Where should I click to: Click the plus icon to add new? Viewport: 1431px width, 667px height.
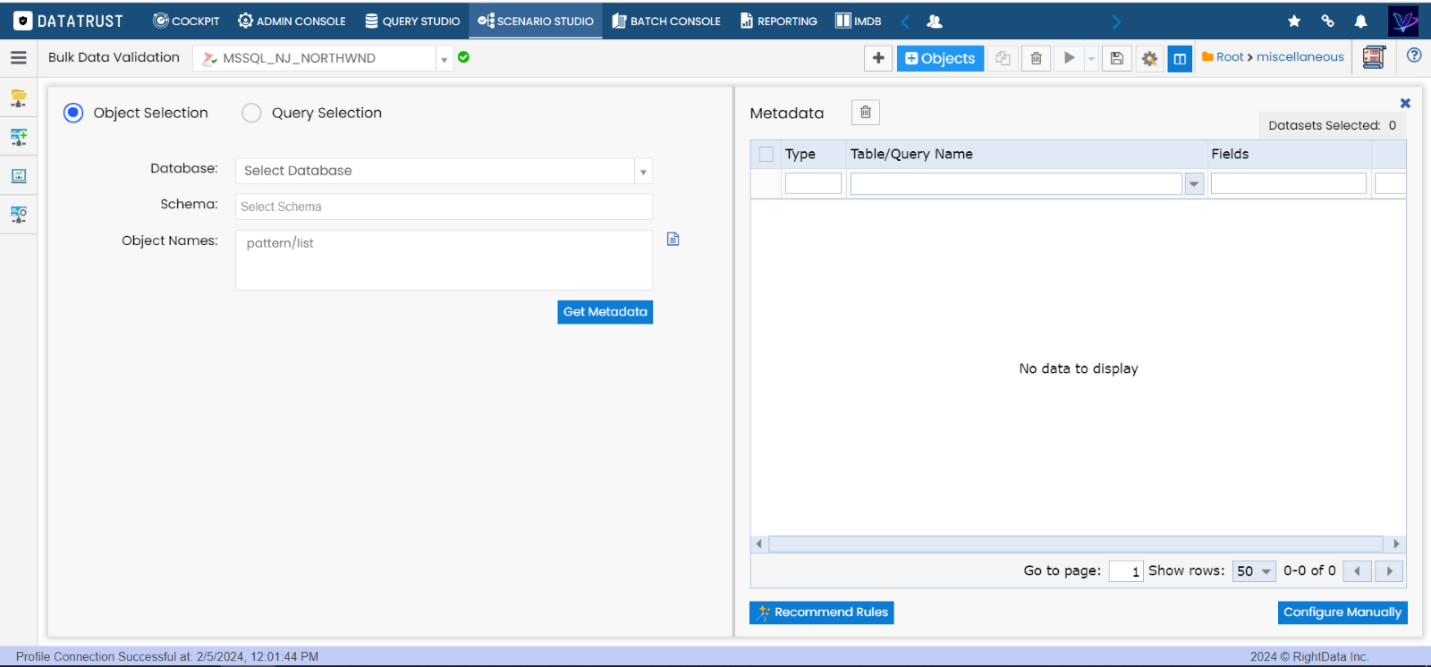(x=878, y=59)
